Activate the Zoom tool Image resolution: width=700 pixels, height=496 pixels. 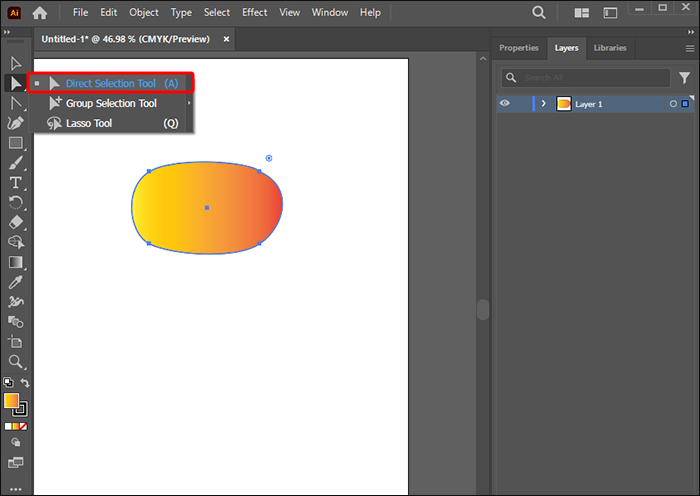(x=16, y=362)
